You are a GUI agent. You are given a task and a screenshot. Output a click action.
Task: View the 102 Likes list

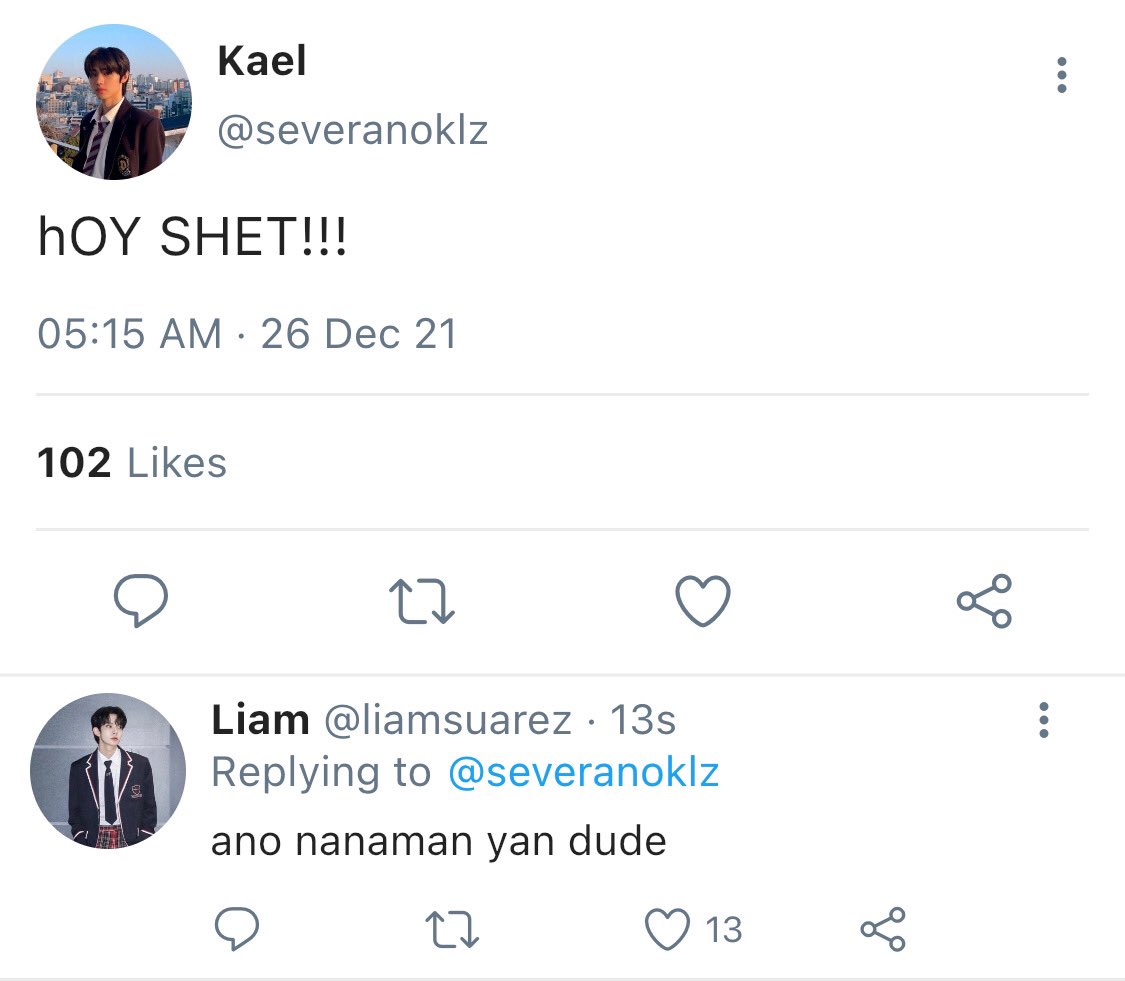132,462
